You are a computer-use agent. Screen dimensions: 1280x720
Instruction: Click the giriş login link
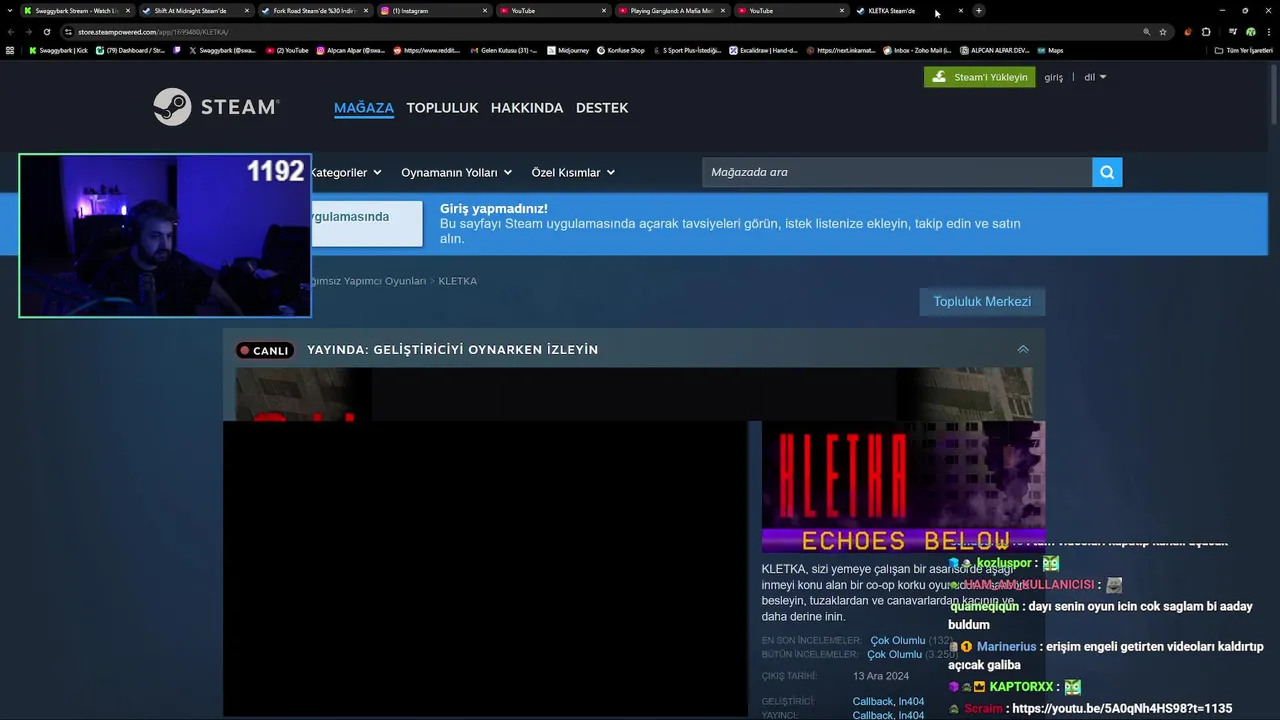1054,77
